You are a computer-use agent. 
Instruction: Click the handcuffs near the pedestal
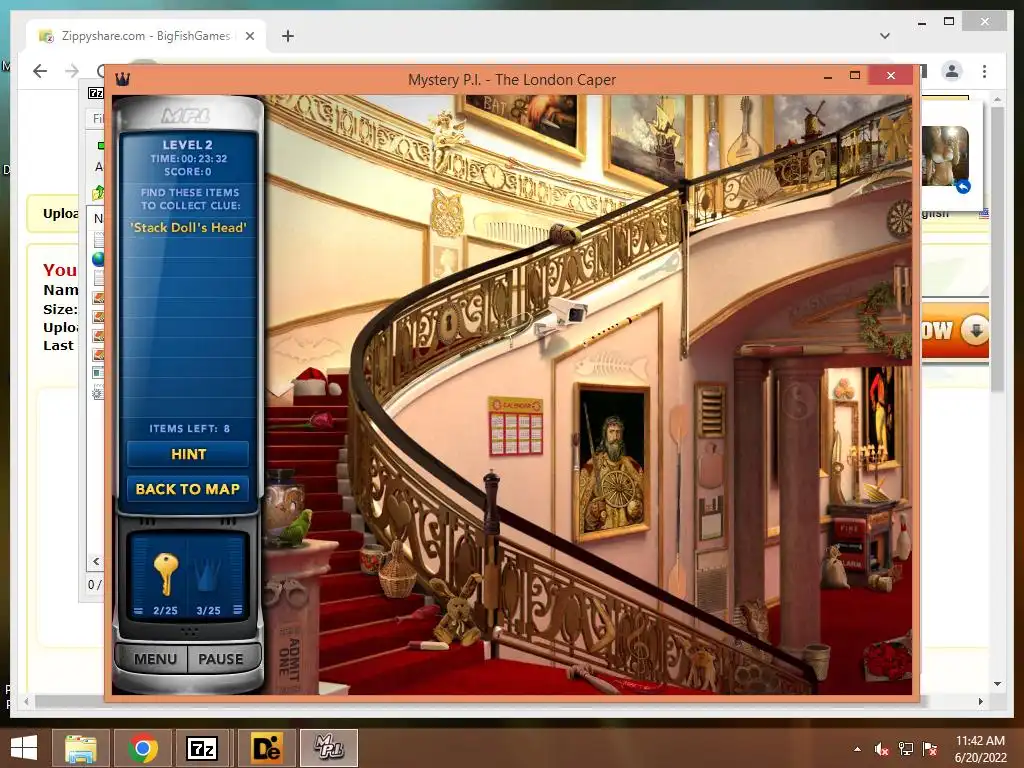(287, 592)
